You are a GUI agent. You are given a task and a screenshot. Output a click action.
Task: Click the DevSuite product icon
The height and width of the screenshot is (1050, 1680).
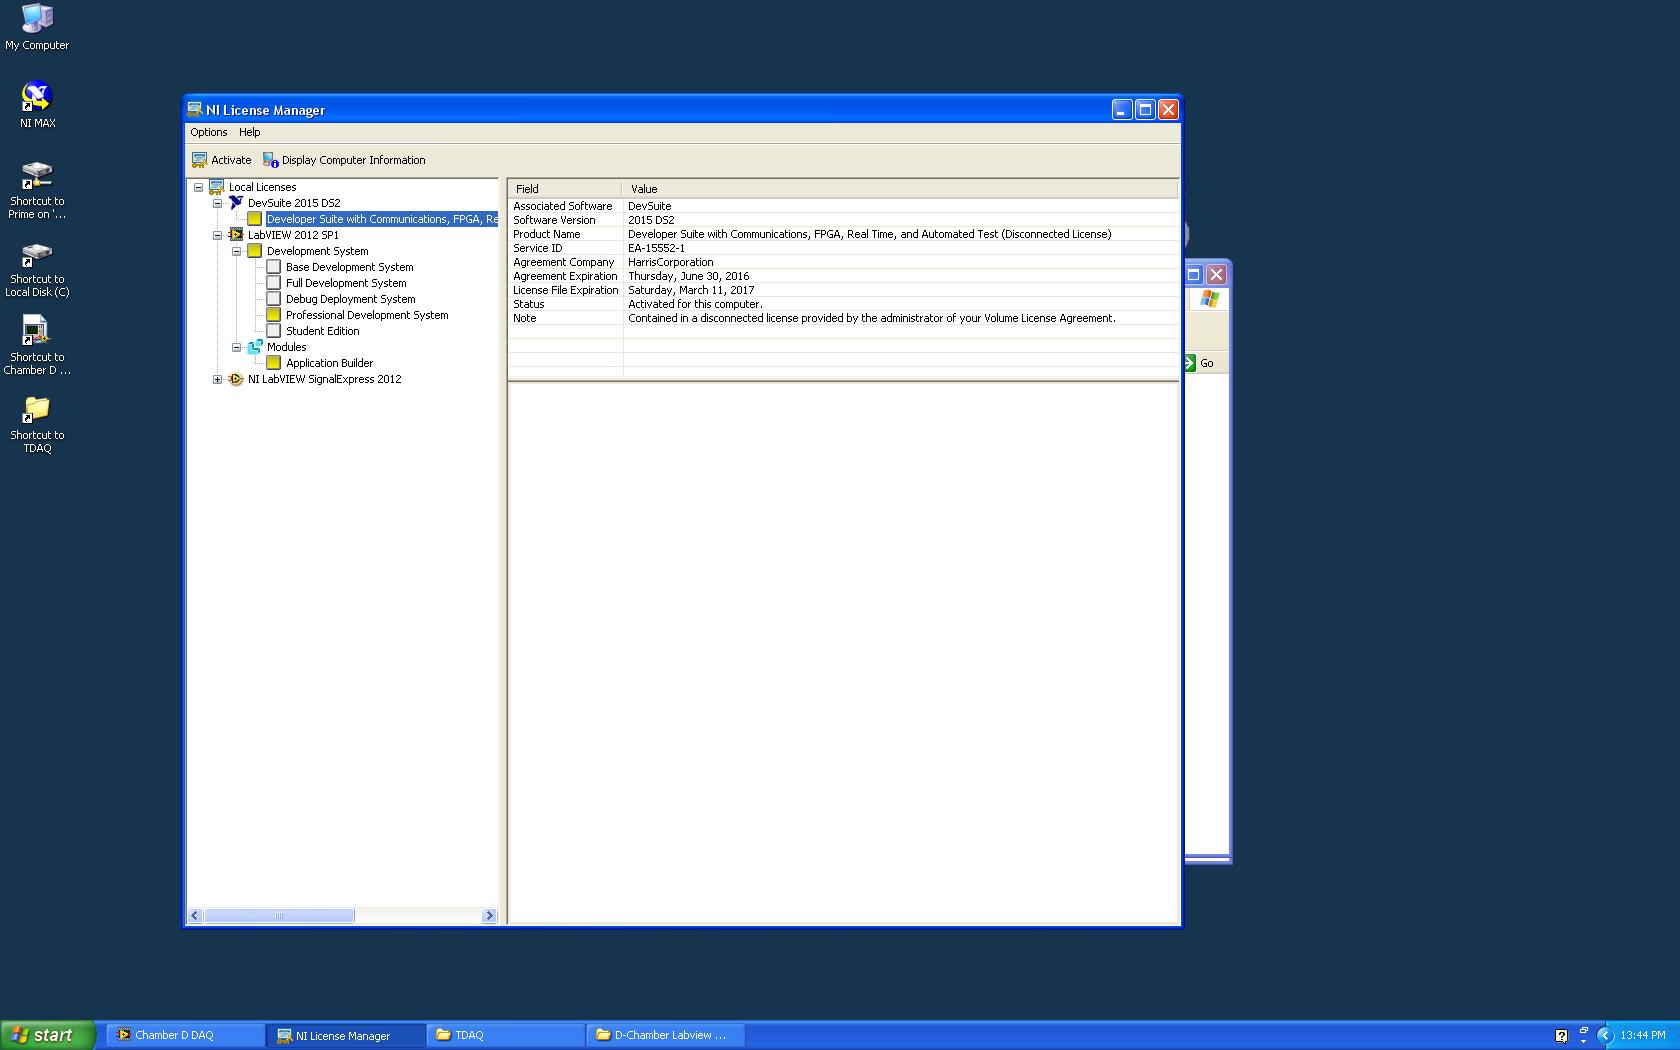[236, 203]
